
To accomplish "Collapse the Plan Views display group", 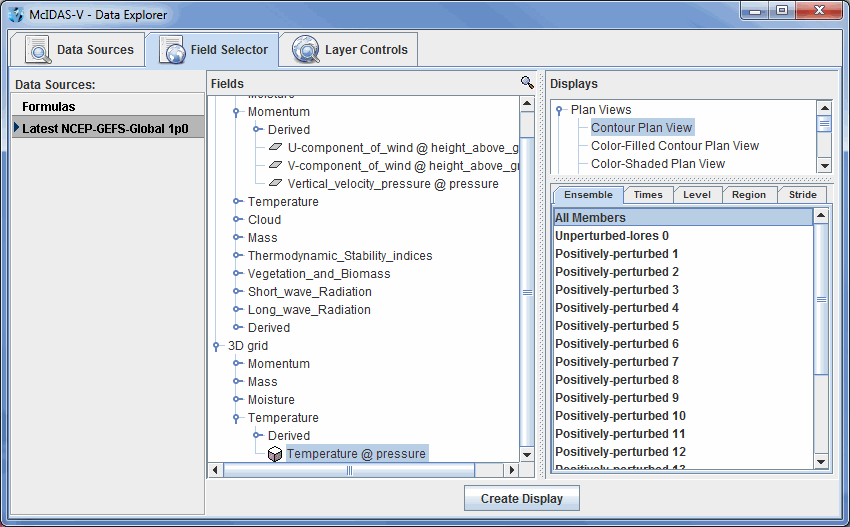I will click(x=560, y=110).
